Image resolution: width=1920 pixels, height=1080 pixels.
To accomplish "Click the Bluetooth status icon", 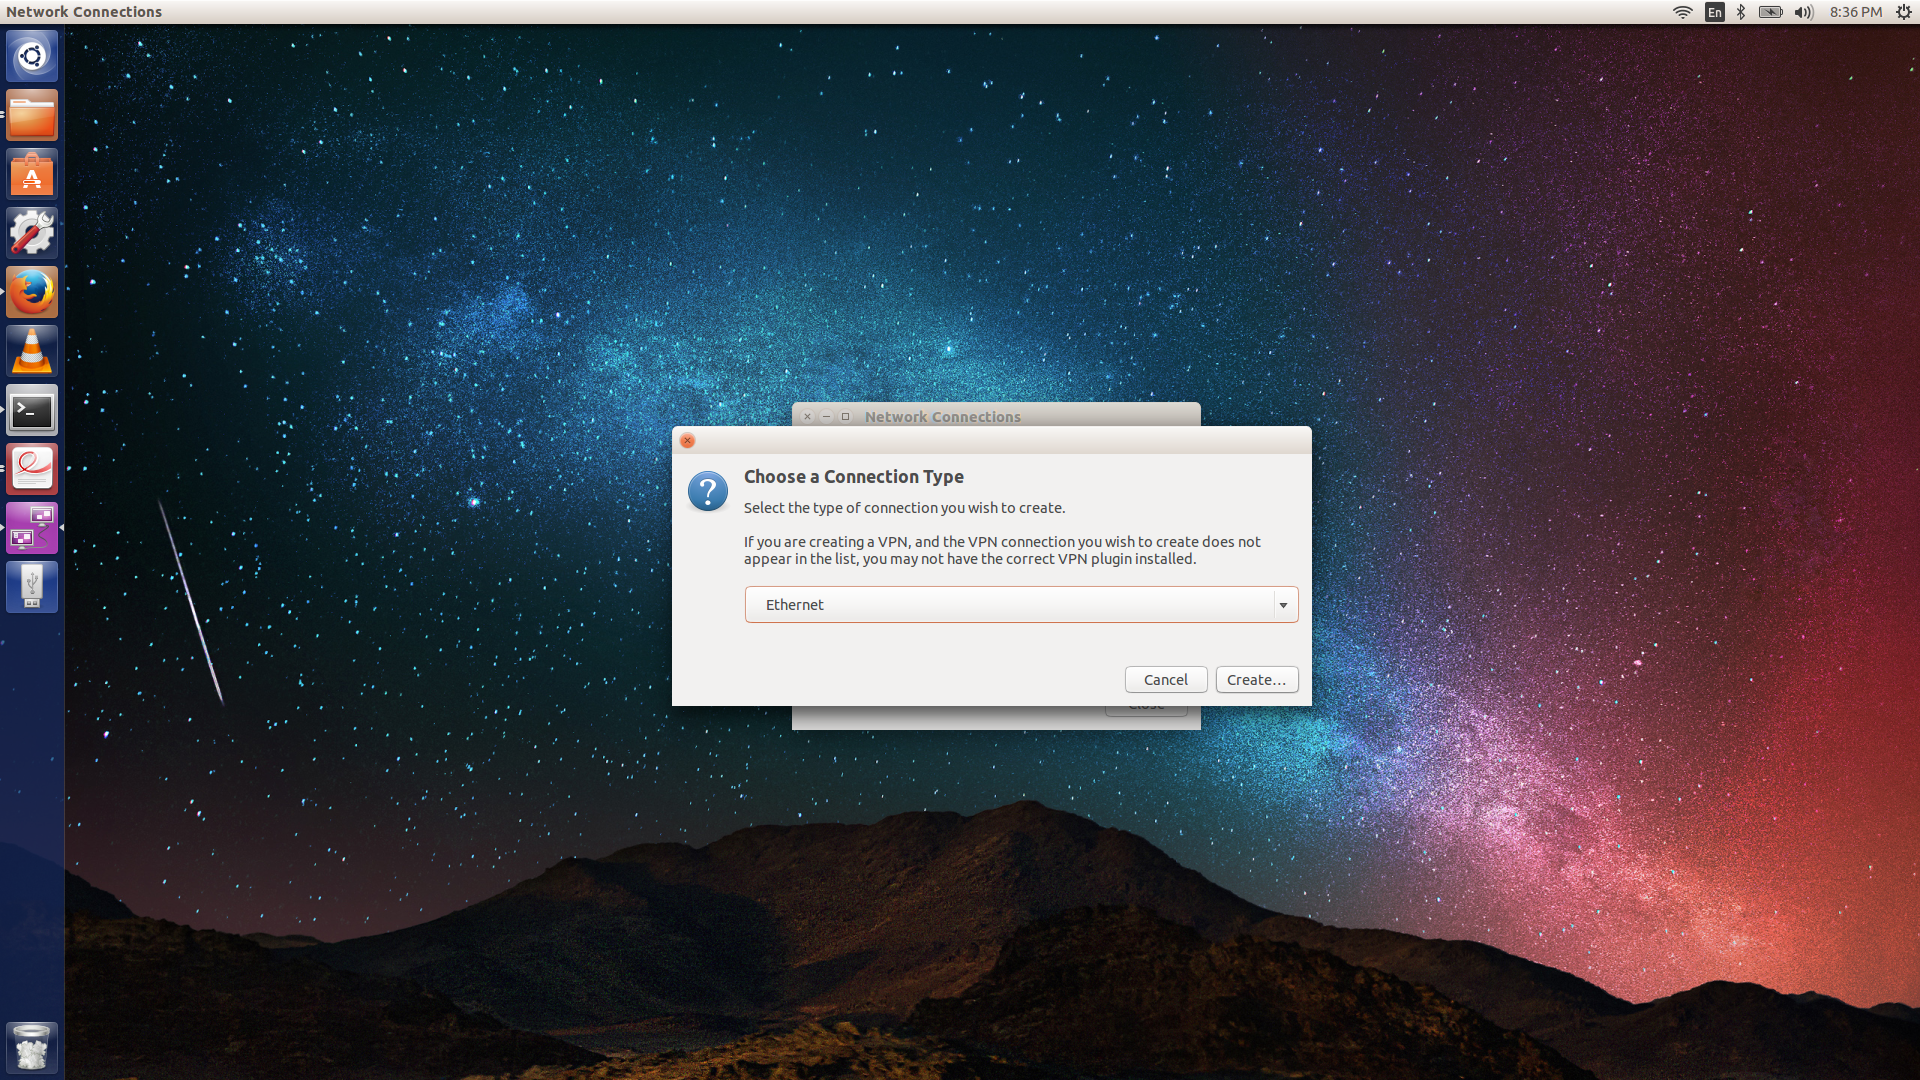I will point(1741,12).
